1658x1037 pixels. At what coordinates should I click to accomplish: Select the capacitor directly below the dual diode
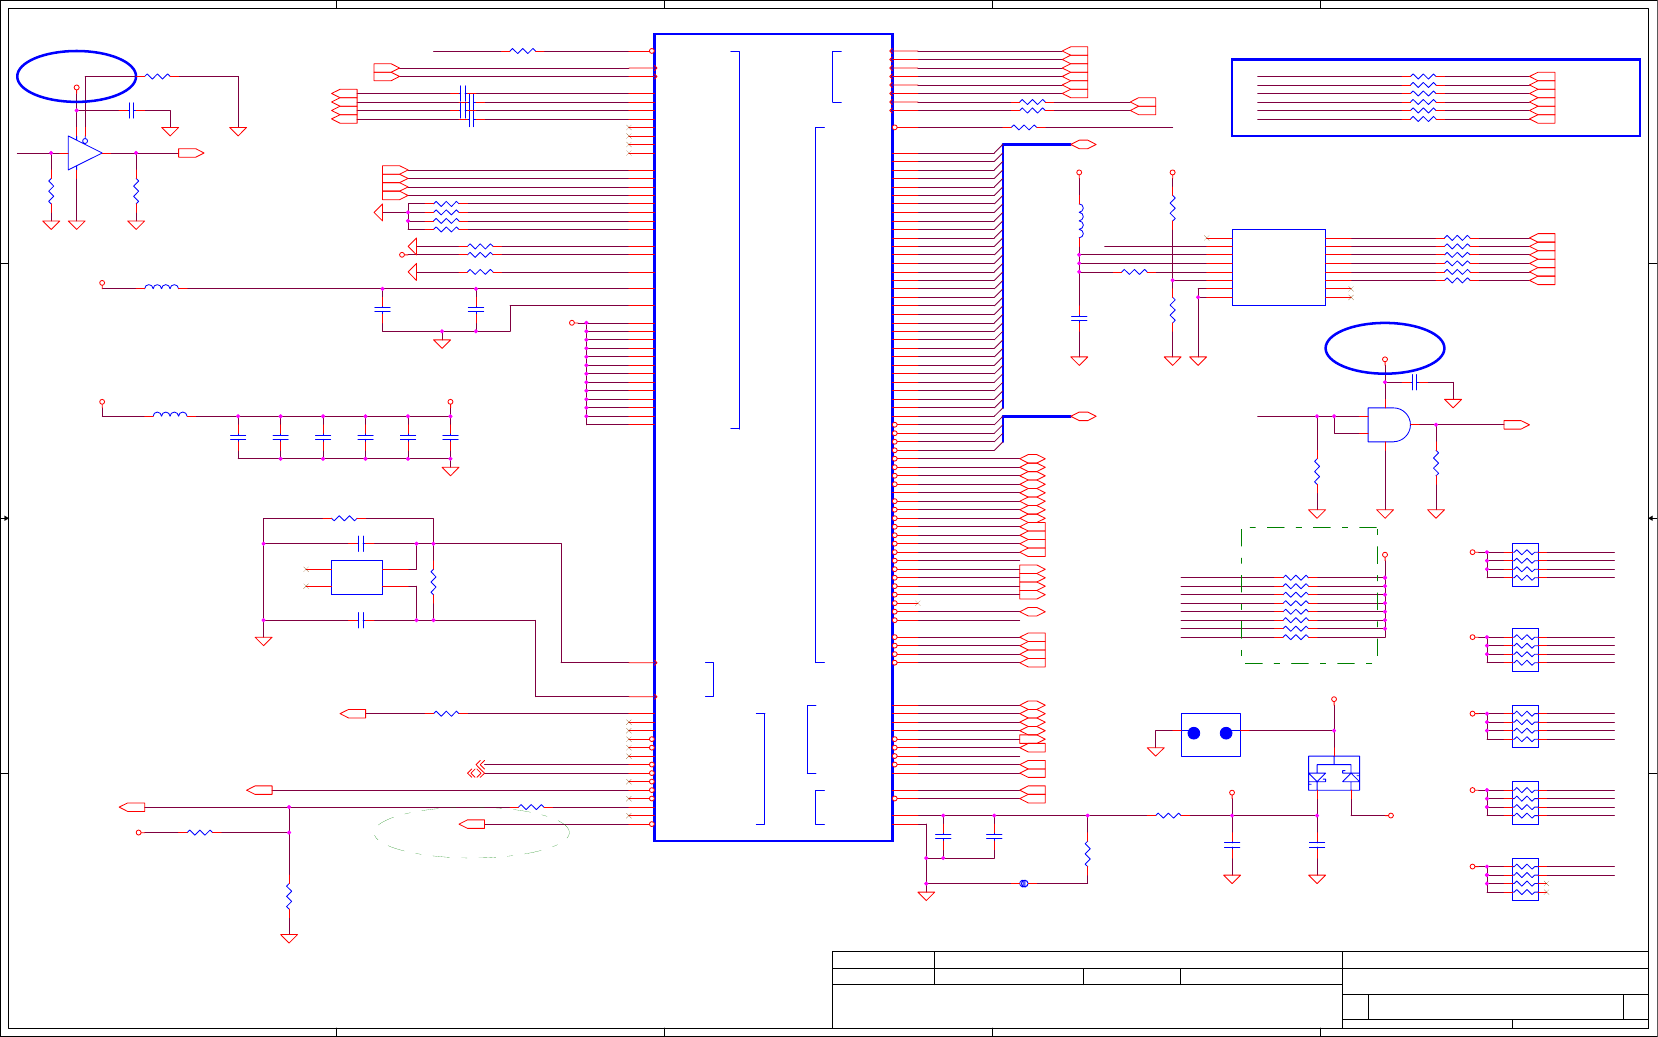[1317, 845]
